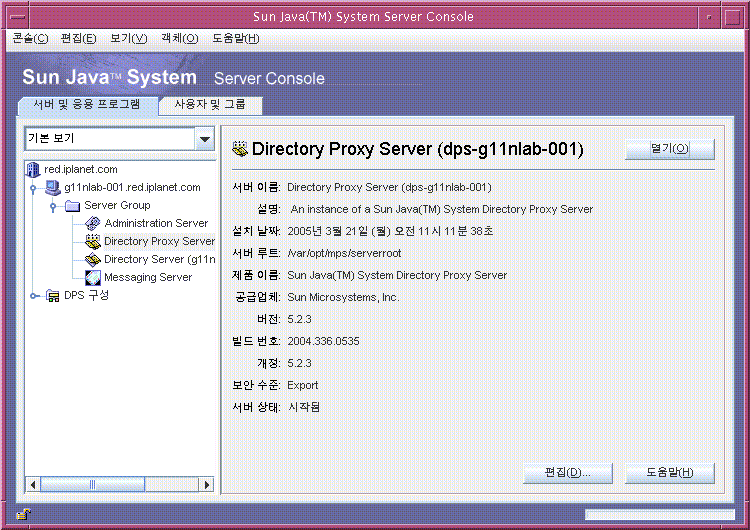Click the status bar progress field at bottom-right
750x530 pixels.
click(x=660, y=515)
